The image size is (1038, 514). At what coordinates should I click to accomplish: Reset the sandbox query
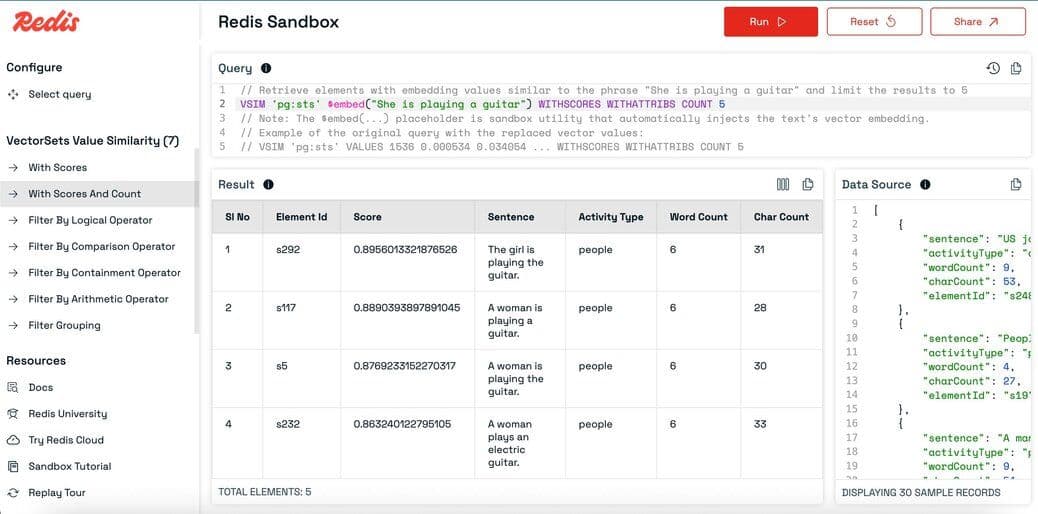pyautogui.click(x=872, y=22)
